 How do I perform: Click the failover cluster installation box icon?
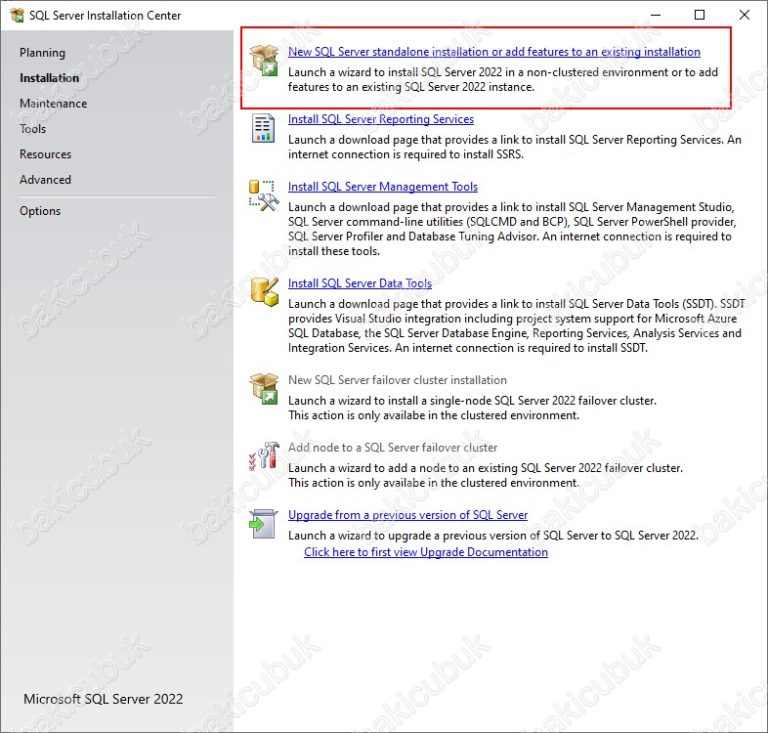pyautogui.click(x=264, y=389)
